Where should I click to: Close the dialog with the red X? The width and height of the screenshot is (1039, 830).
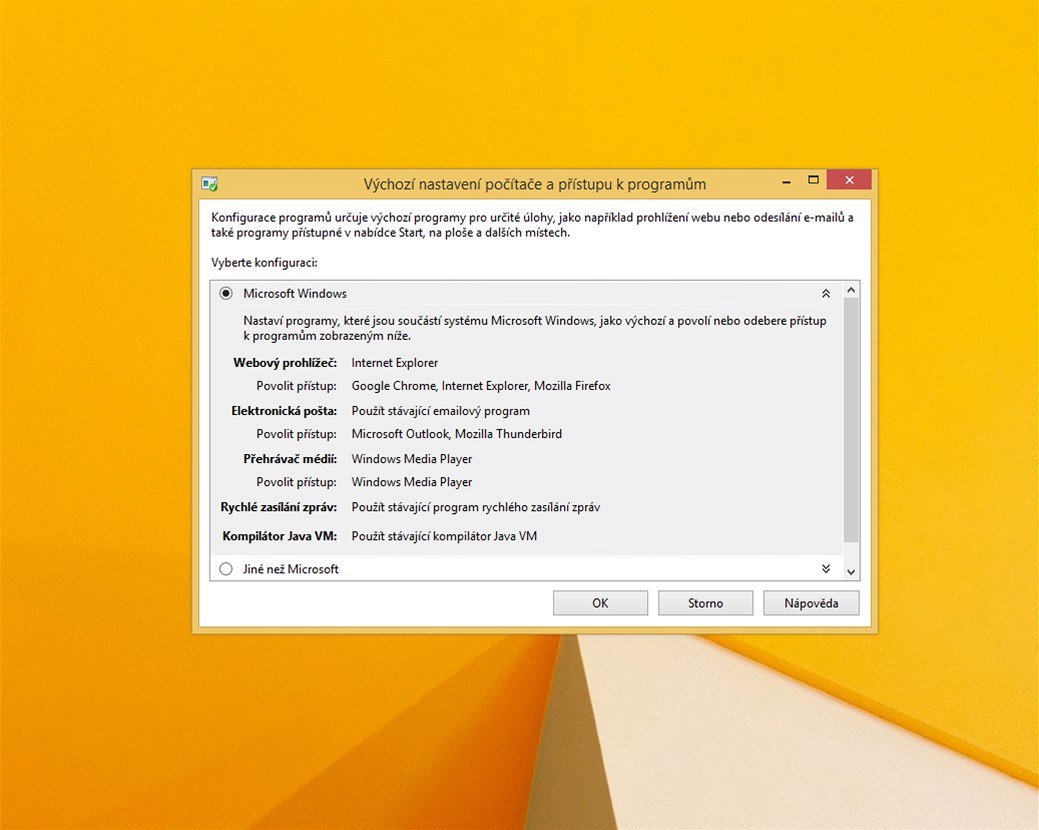(849, 180)
